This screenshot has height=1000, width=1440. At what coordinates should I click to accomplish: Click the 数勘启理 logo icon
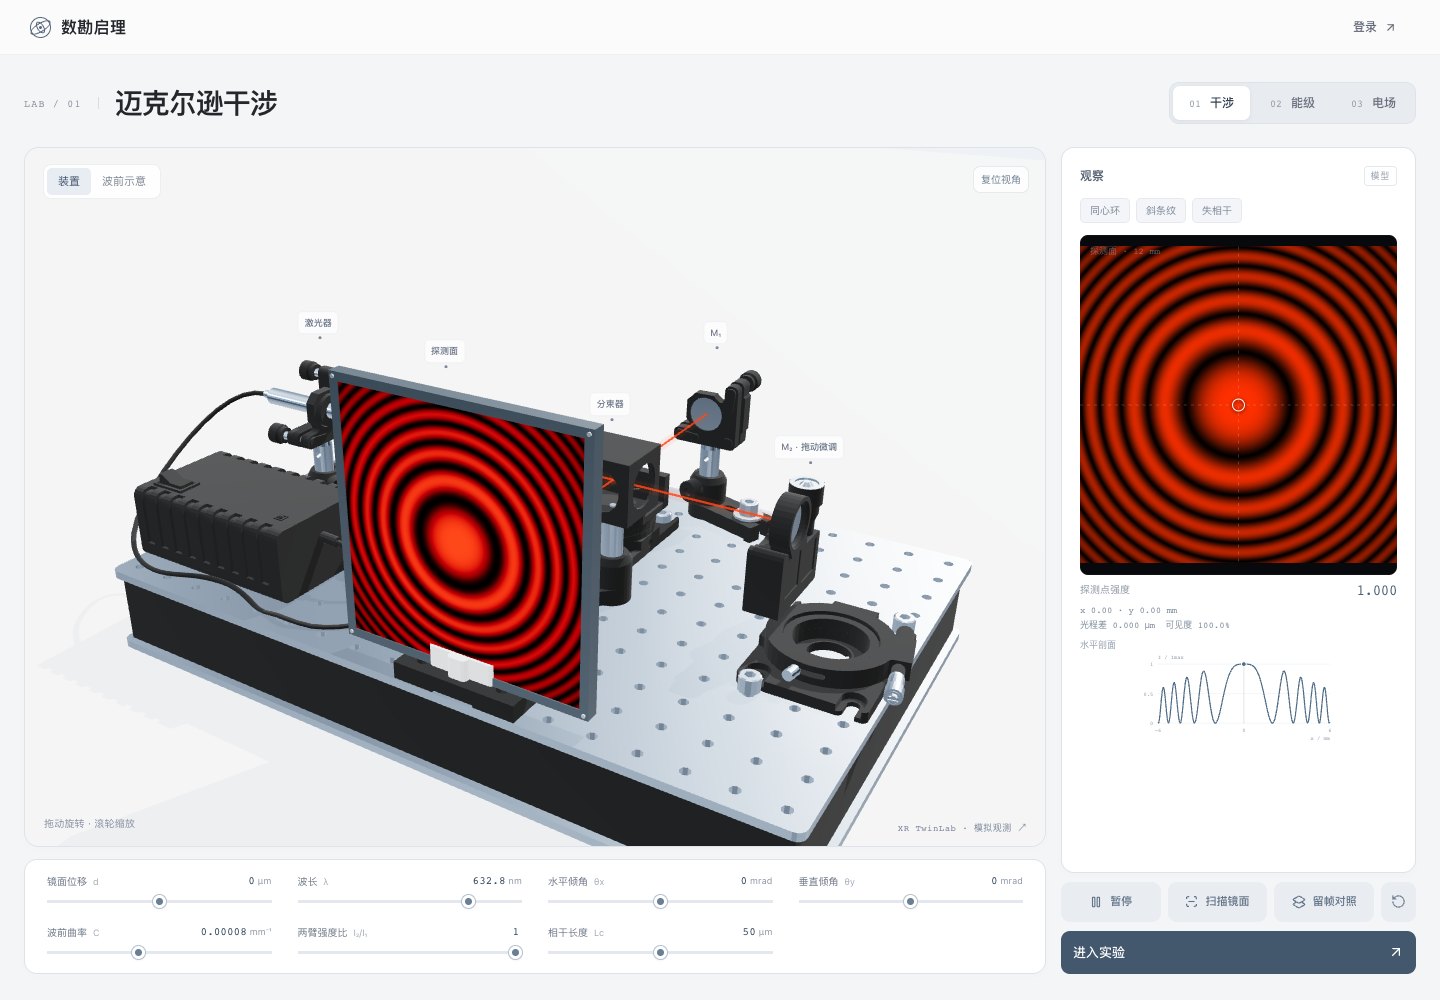[40, 27]
